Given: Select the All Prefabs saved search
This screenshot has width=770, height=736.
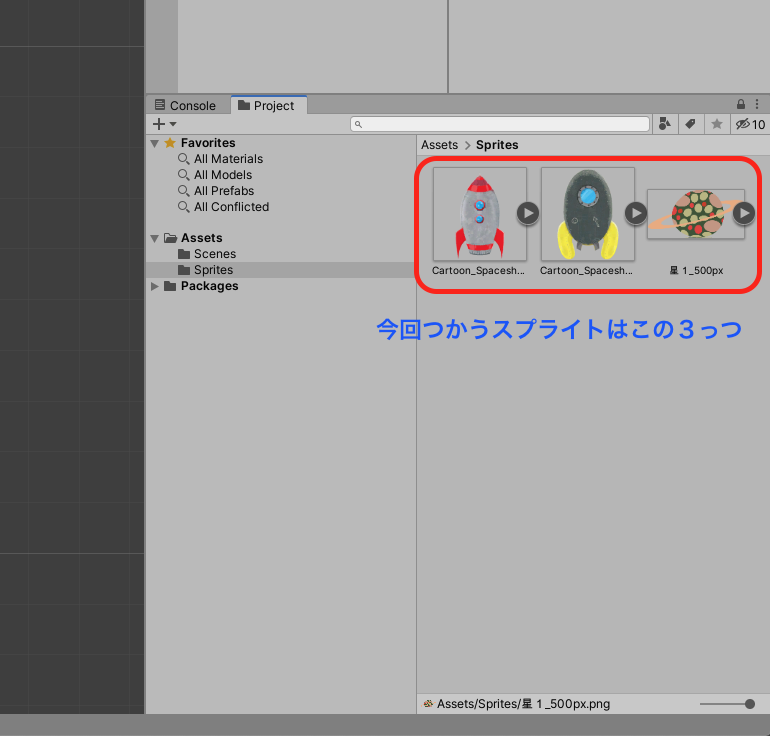Looking at the screenshot, I should [224, 191].
